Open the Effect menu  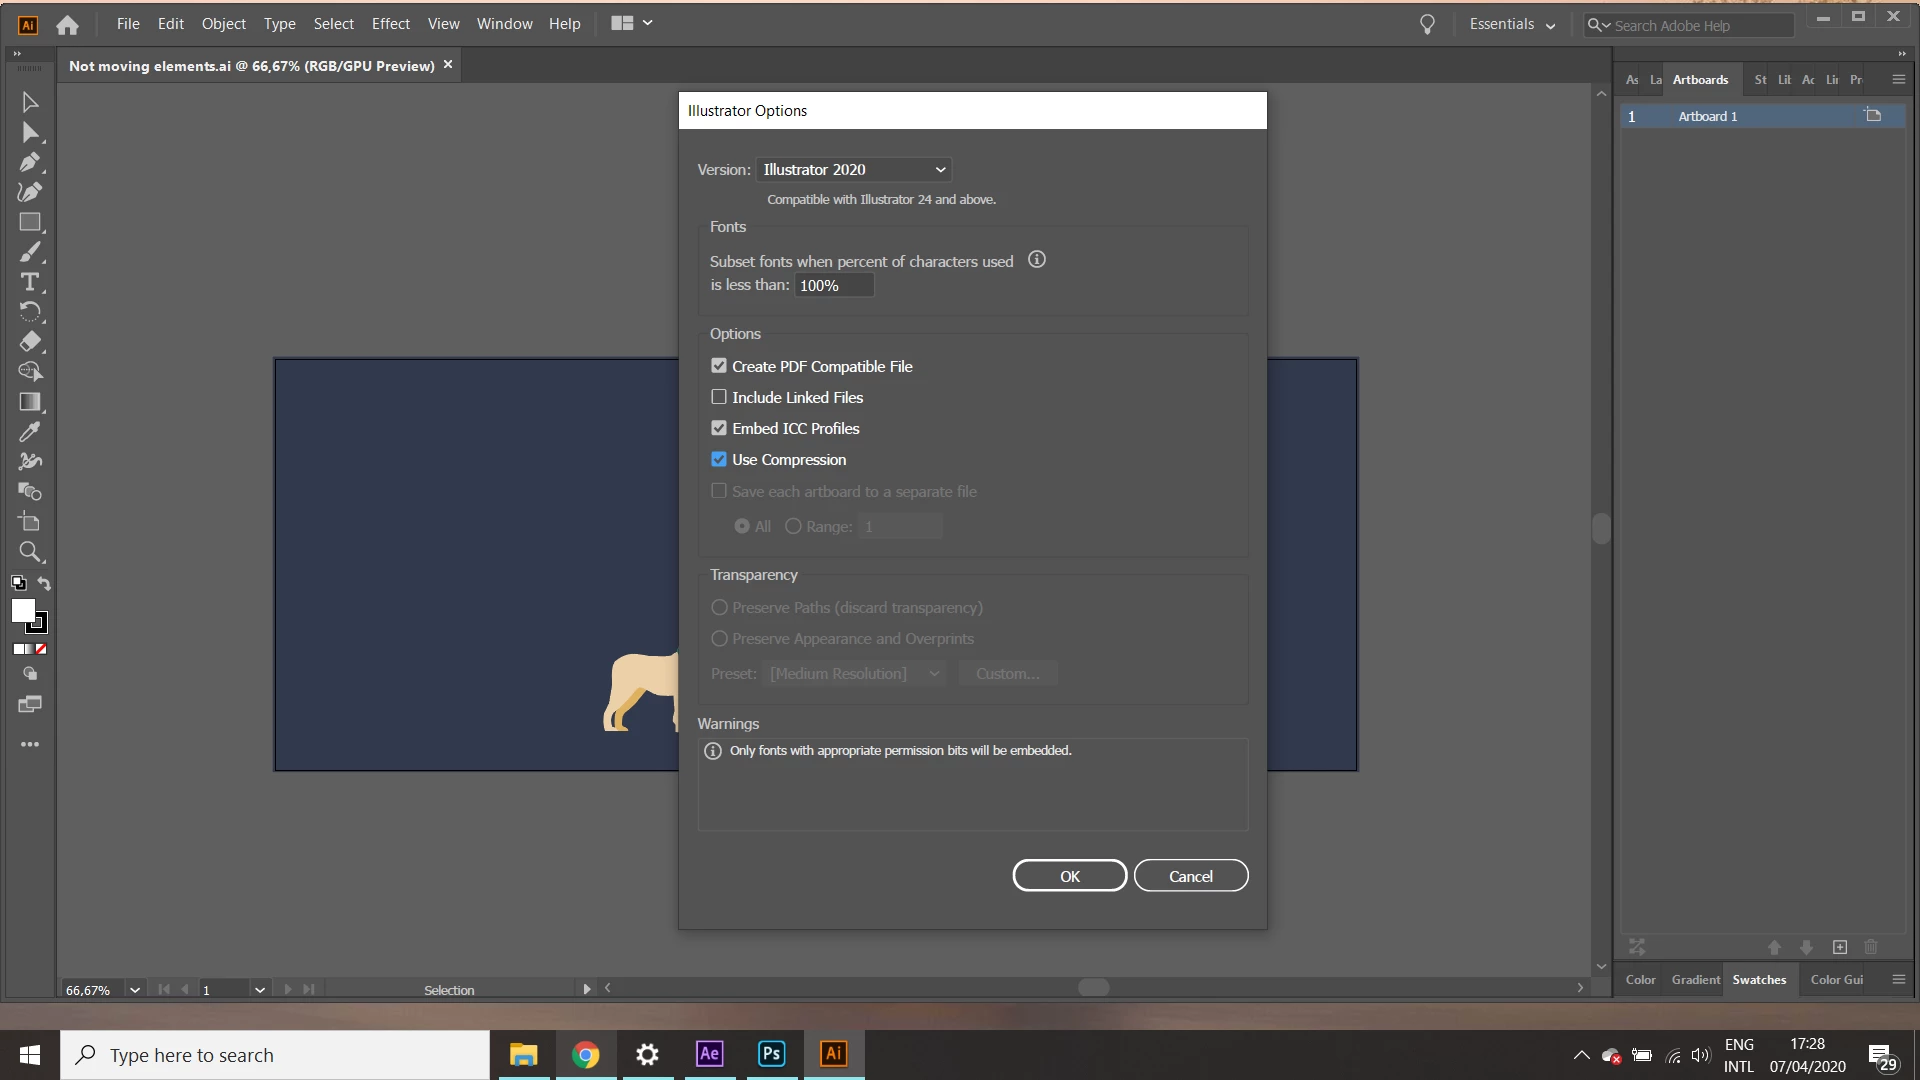point(390,24)
